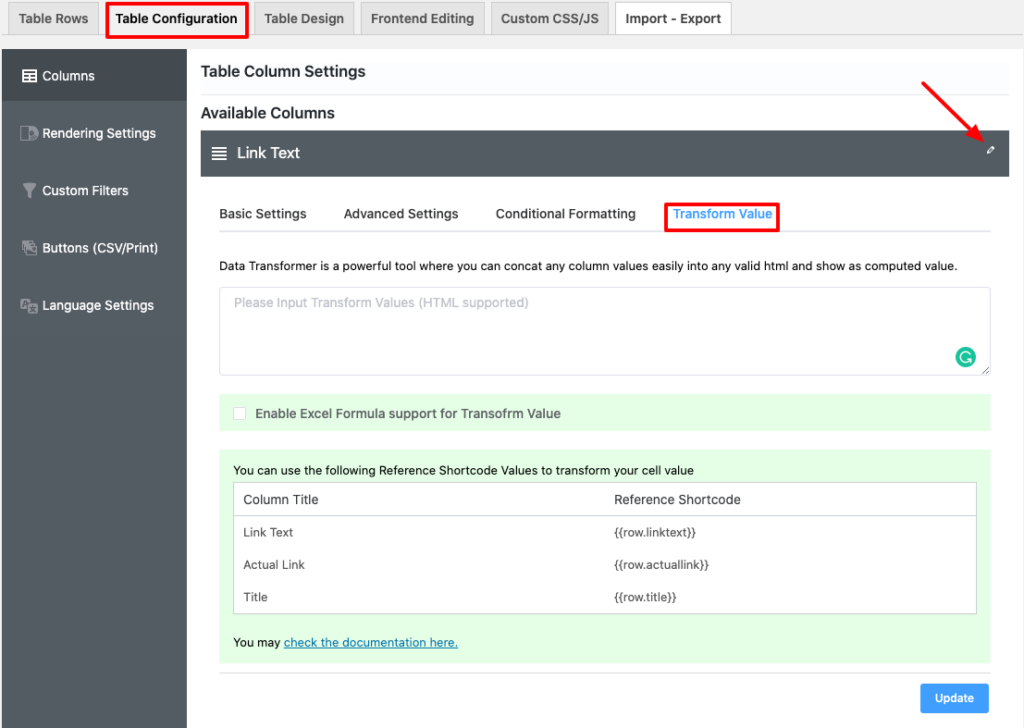Open the Advanced Settings sub-tab
This screenshot has width=1024, height=728.
pyautogui.click(x=401, y=214)
